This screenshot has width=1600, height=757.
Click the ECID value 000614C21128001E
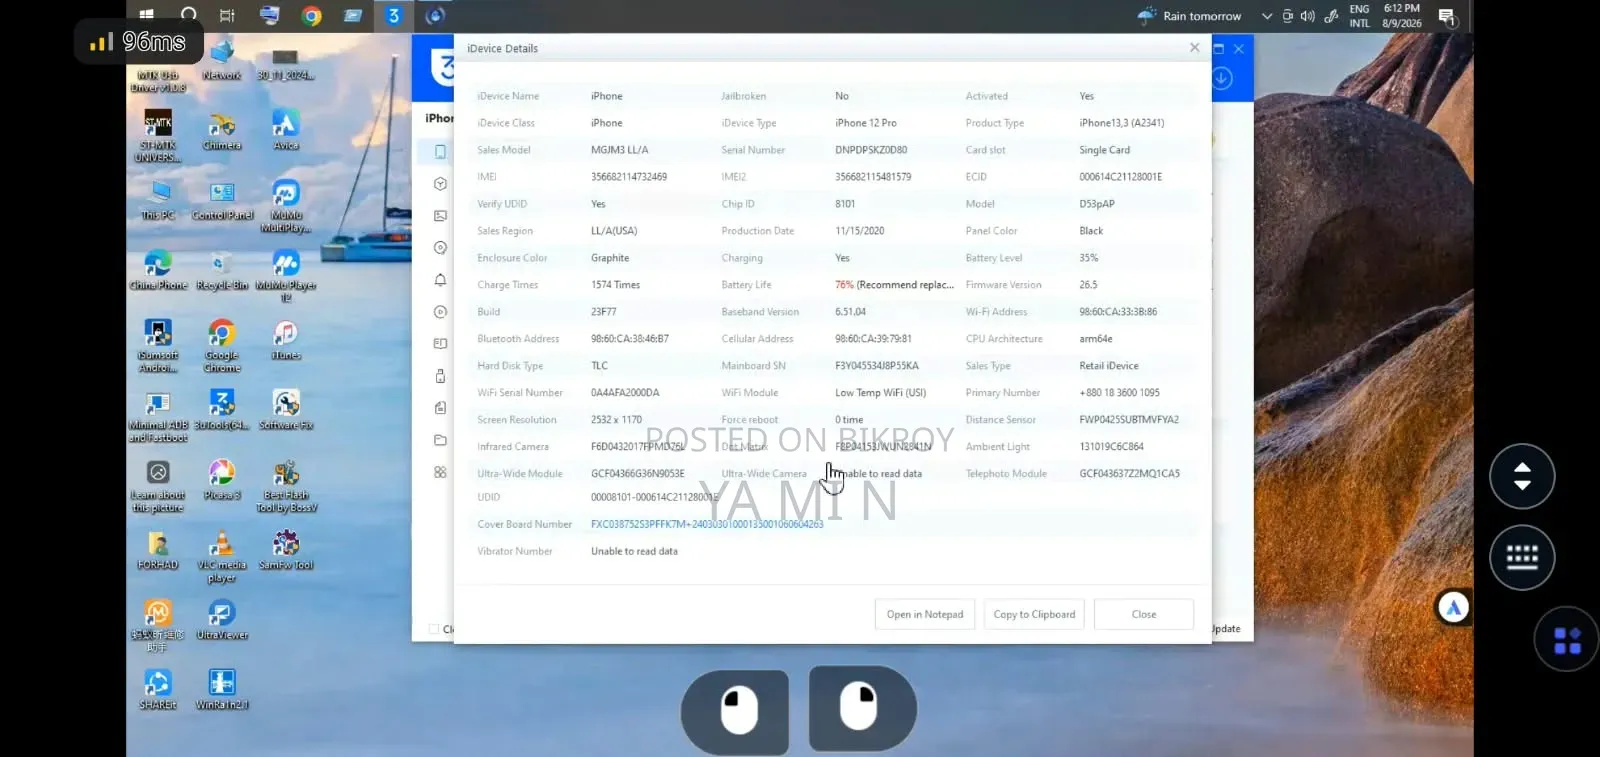click(1121, 177)
